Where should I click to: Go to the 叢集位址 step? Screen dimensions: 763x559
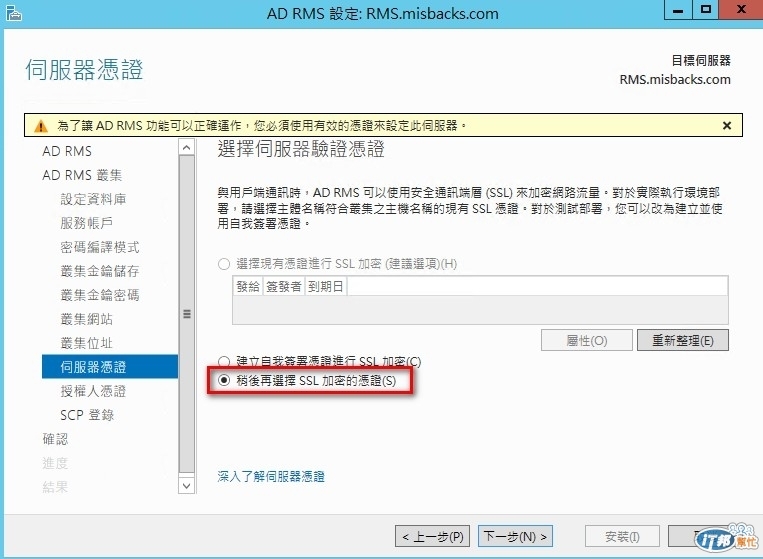pyautogui.click(x=87, y=343)
